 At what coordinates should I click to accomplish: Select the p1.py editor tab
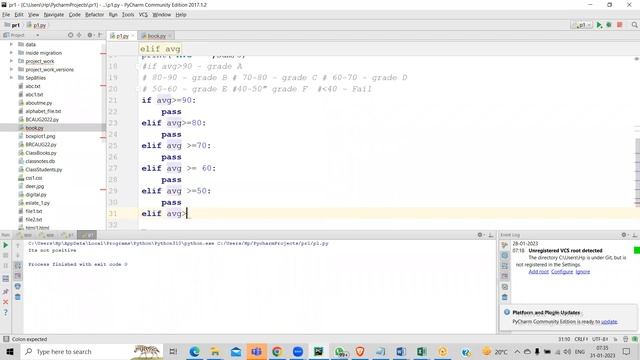coord(121,36)
